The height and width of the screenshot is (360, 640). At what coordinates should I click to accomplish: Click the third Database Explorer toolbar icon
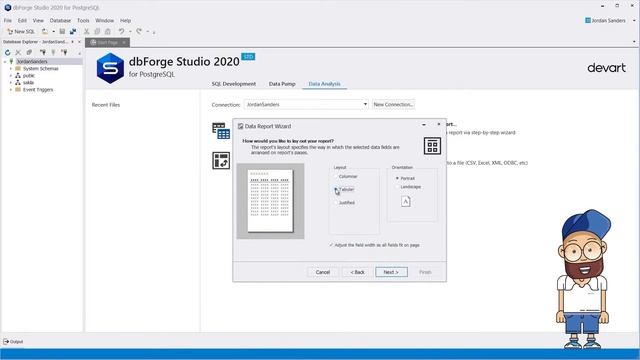[29, 52]
